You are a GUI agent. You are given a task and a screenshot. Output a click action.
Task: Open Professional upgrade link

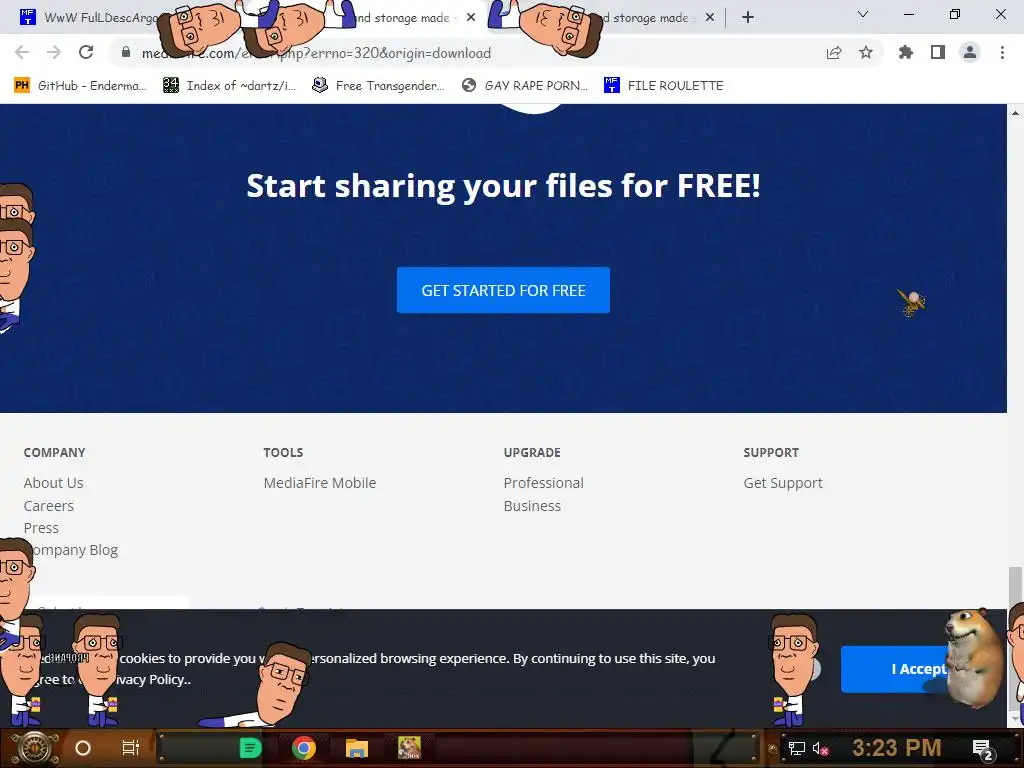543,483
